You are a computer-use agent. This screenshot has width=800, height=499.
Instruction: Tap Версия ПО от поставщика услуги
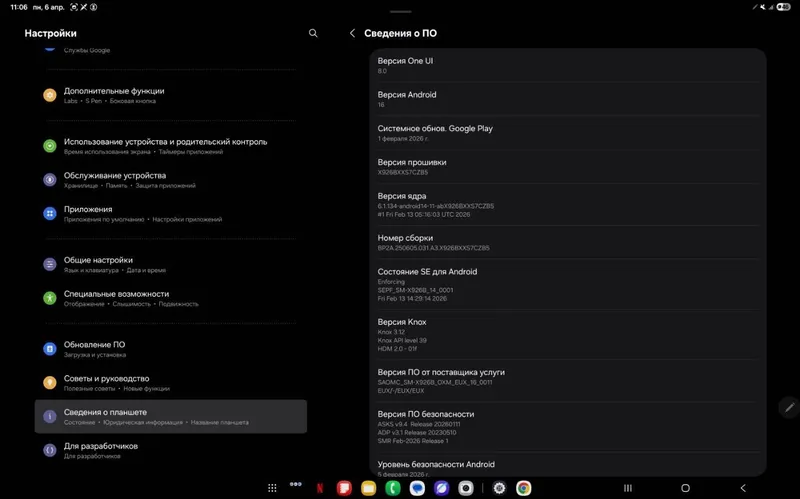pyautogui.click(x=568, y=381)
